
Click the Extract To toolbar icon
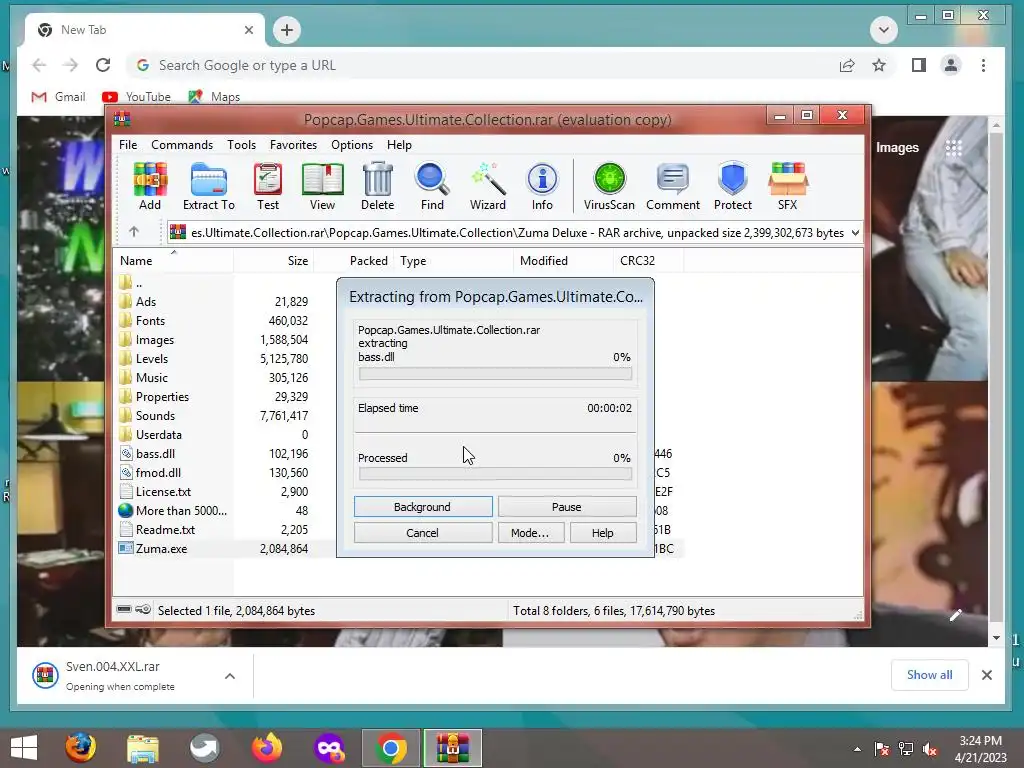208,186
